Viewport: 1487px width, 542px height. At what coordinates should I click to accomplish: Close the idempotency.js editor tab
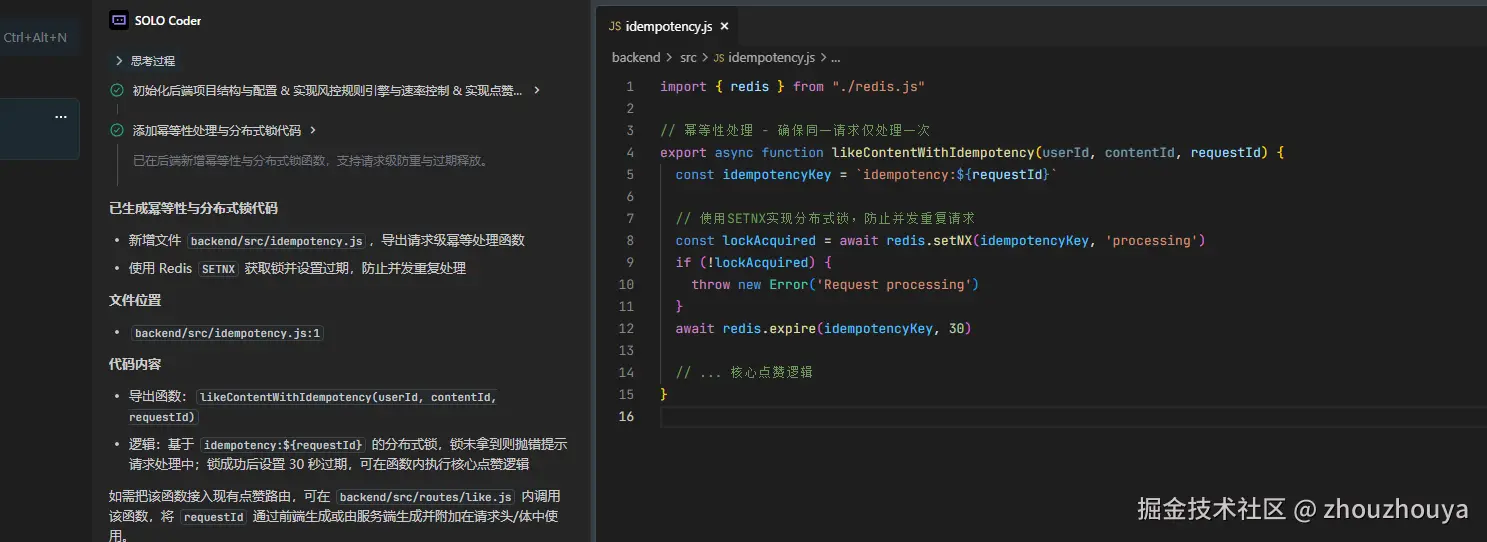coord(724,27)
